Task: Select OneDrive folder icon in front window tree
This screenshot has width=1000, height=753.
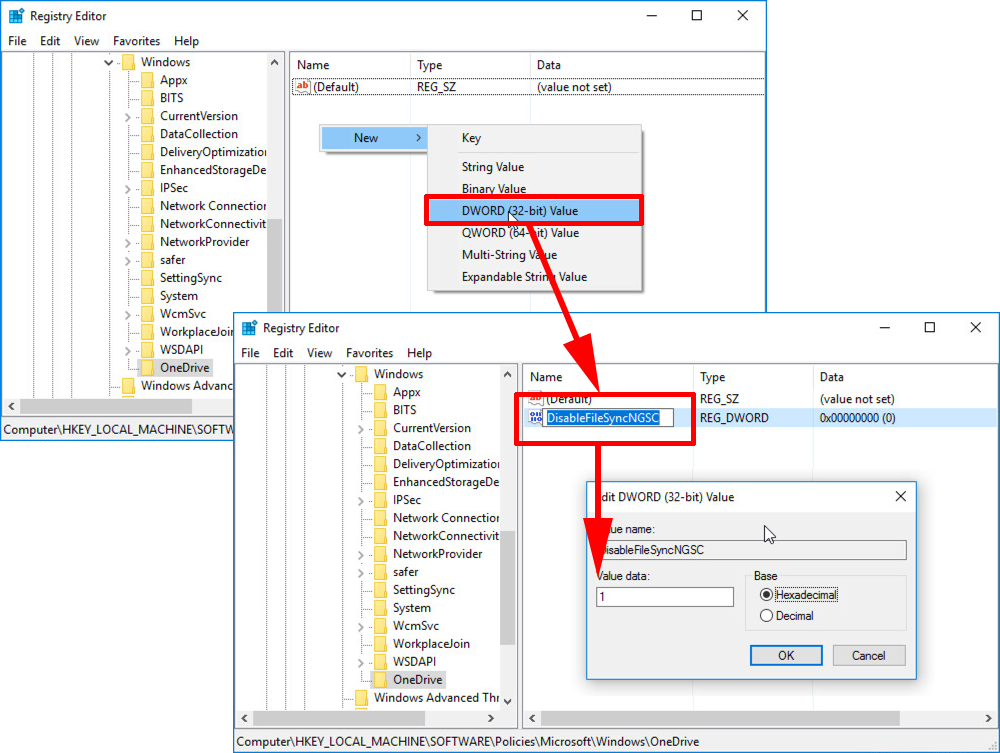Action: point(380,680)
